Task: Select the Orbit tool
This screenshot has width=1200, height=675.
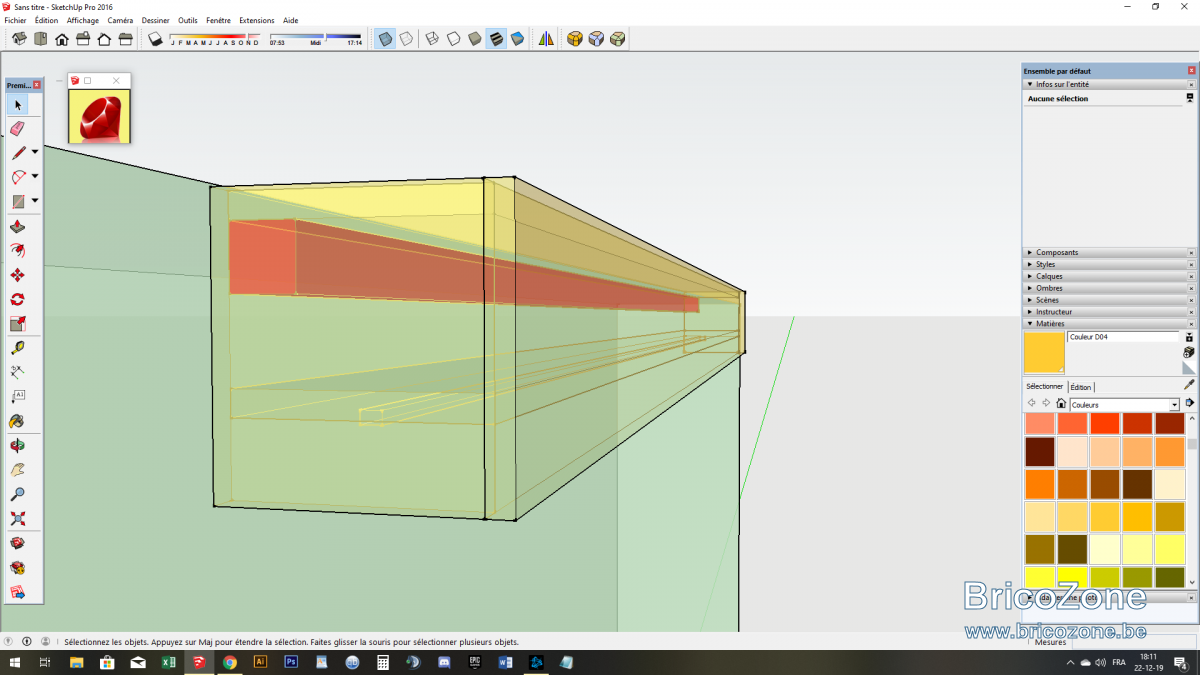Action: [18, 446]
